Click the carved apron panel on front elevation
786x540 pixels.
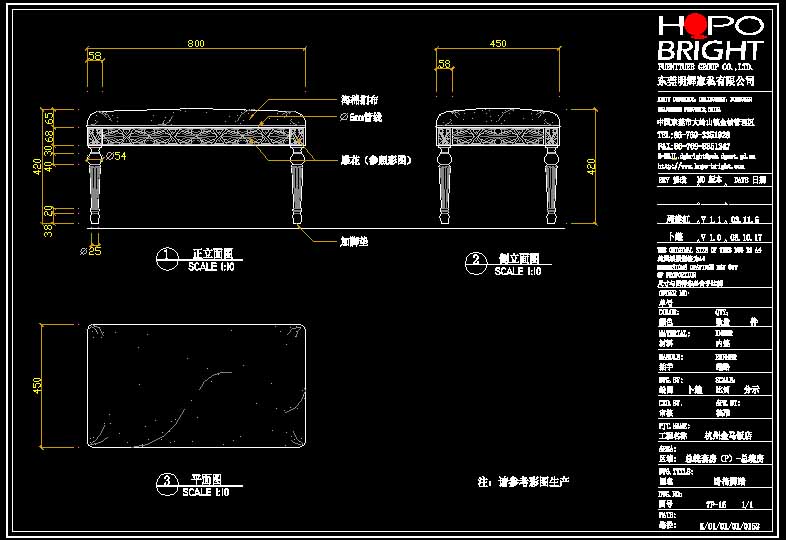coord(196,136)
